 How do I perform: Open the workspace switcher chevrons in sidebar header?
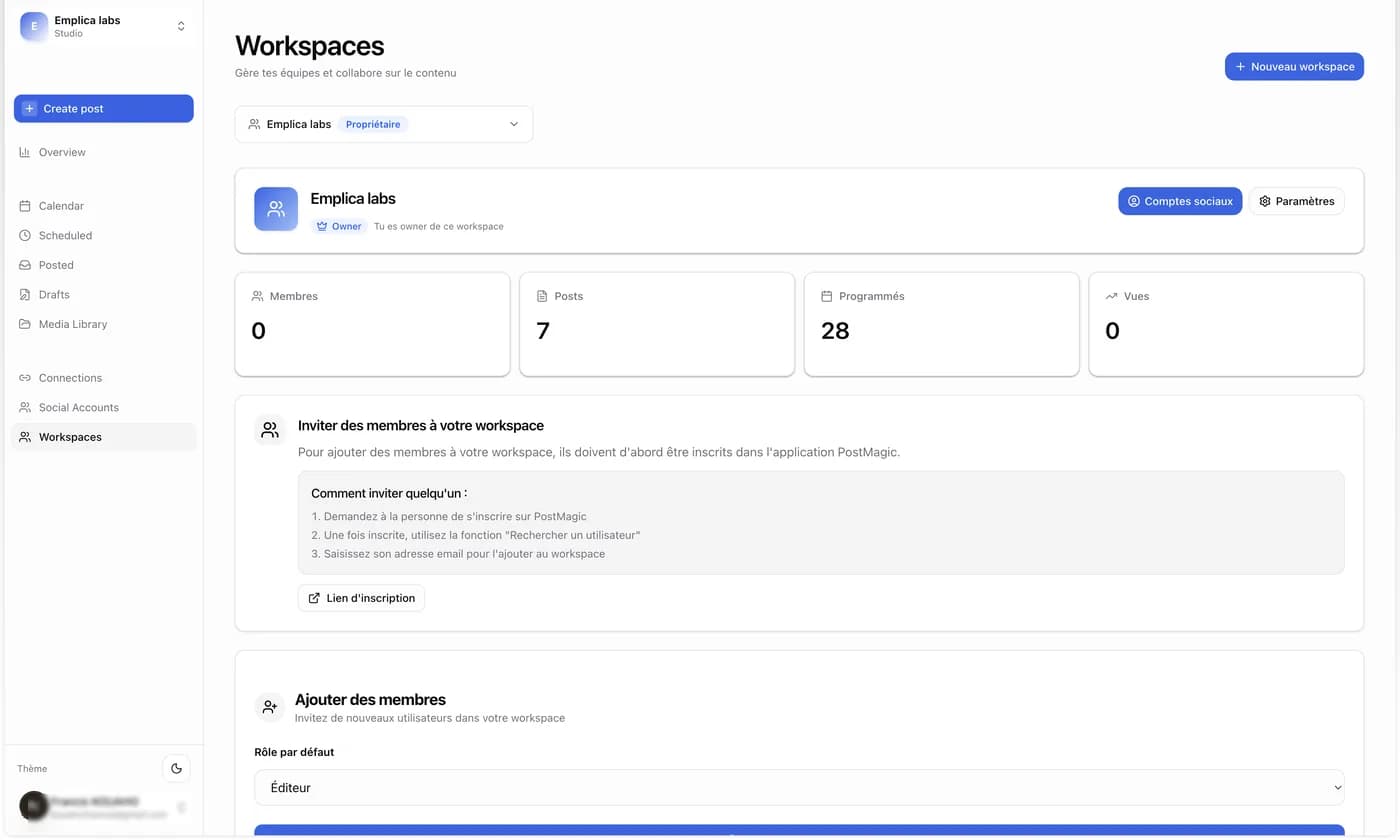(x=181, y=26)
